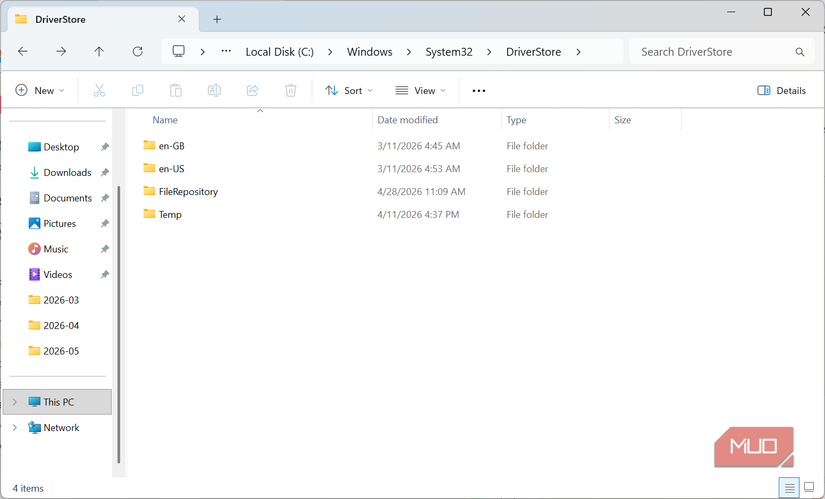
Task: Open a new tab with plus button
Action: click(x=217, y=19)
